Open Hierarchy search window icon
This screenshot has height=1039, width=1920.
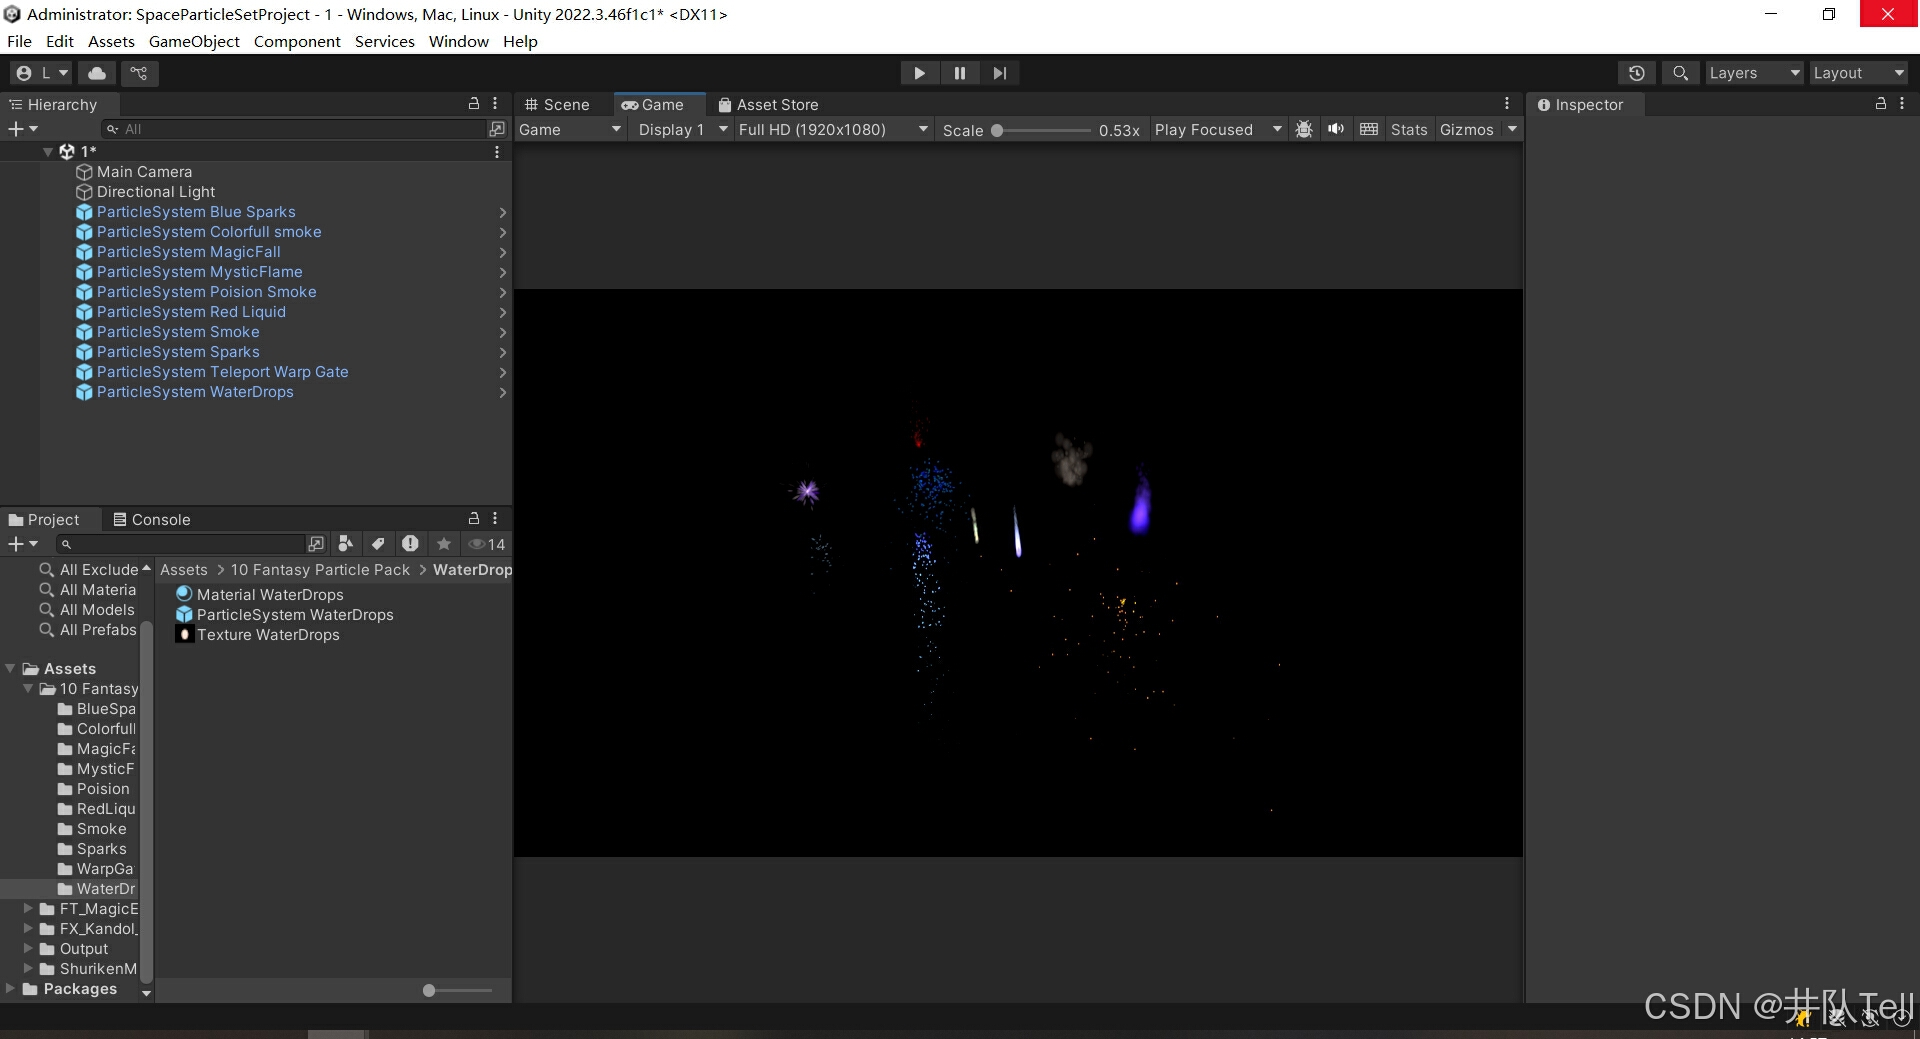pyautogui.click(x=497, y=129)
